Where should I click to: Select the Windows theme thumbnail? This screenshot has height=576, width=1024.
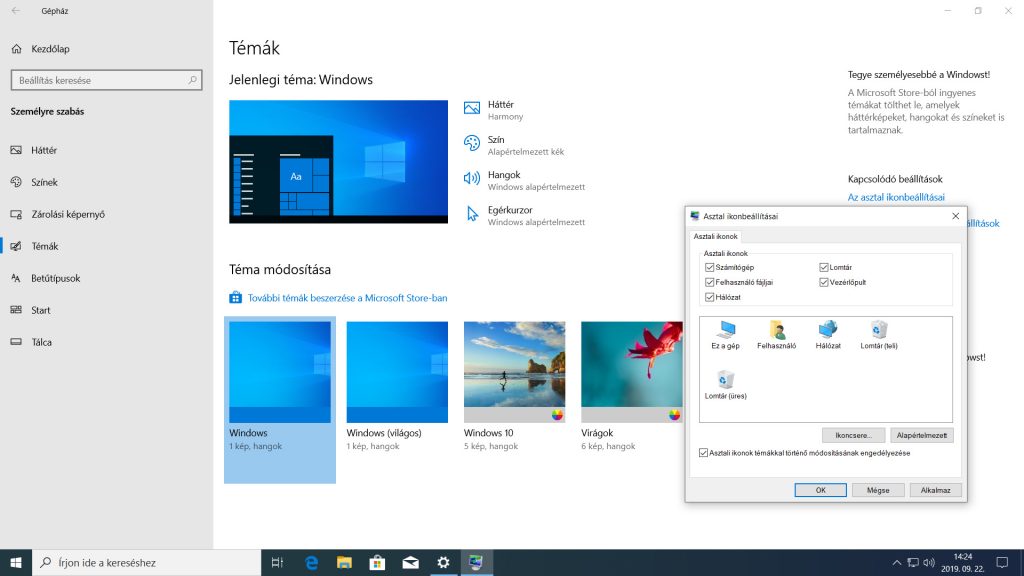pos(280,400)
